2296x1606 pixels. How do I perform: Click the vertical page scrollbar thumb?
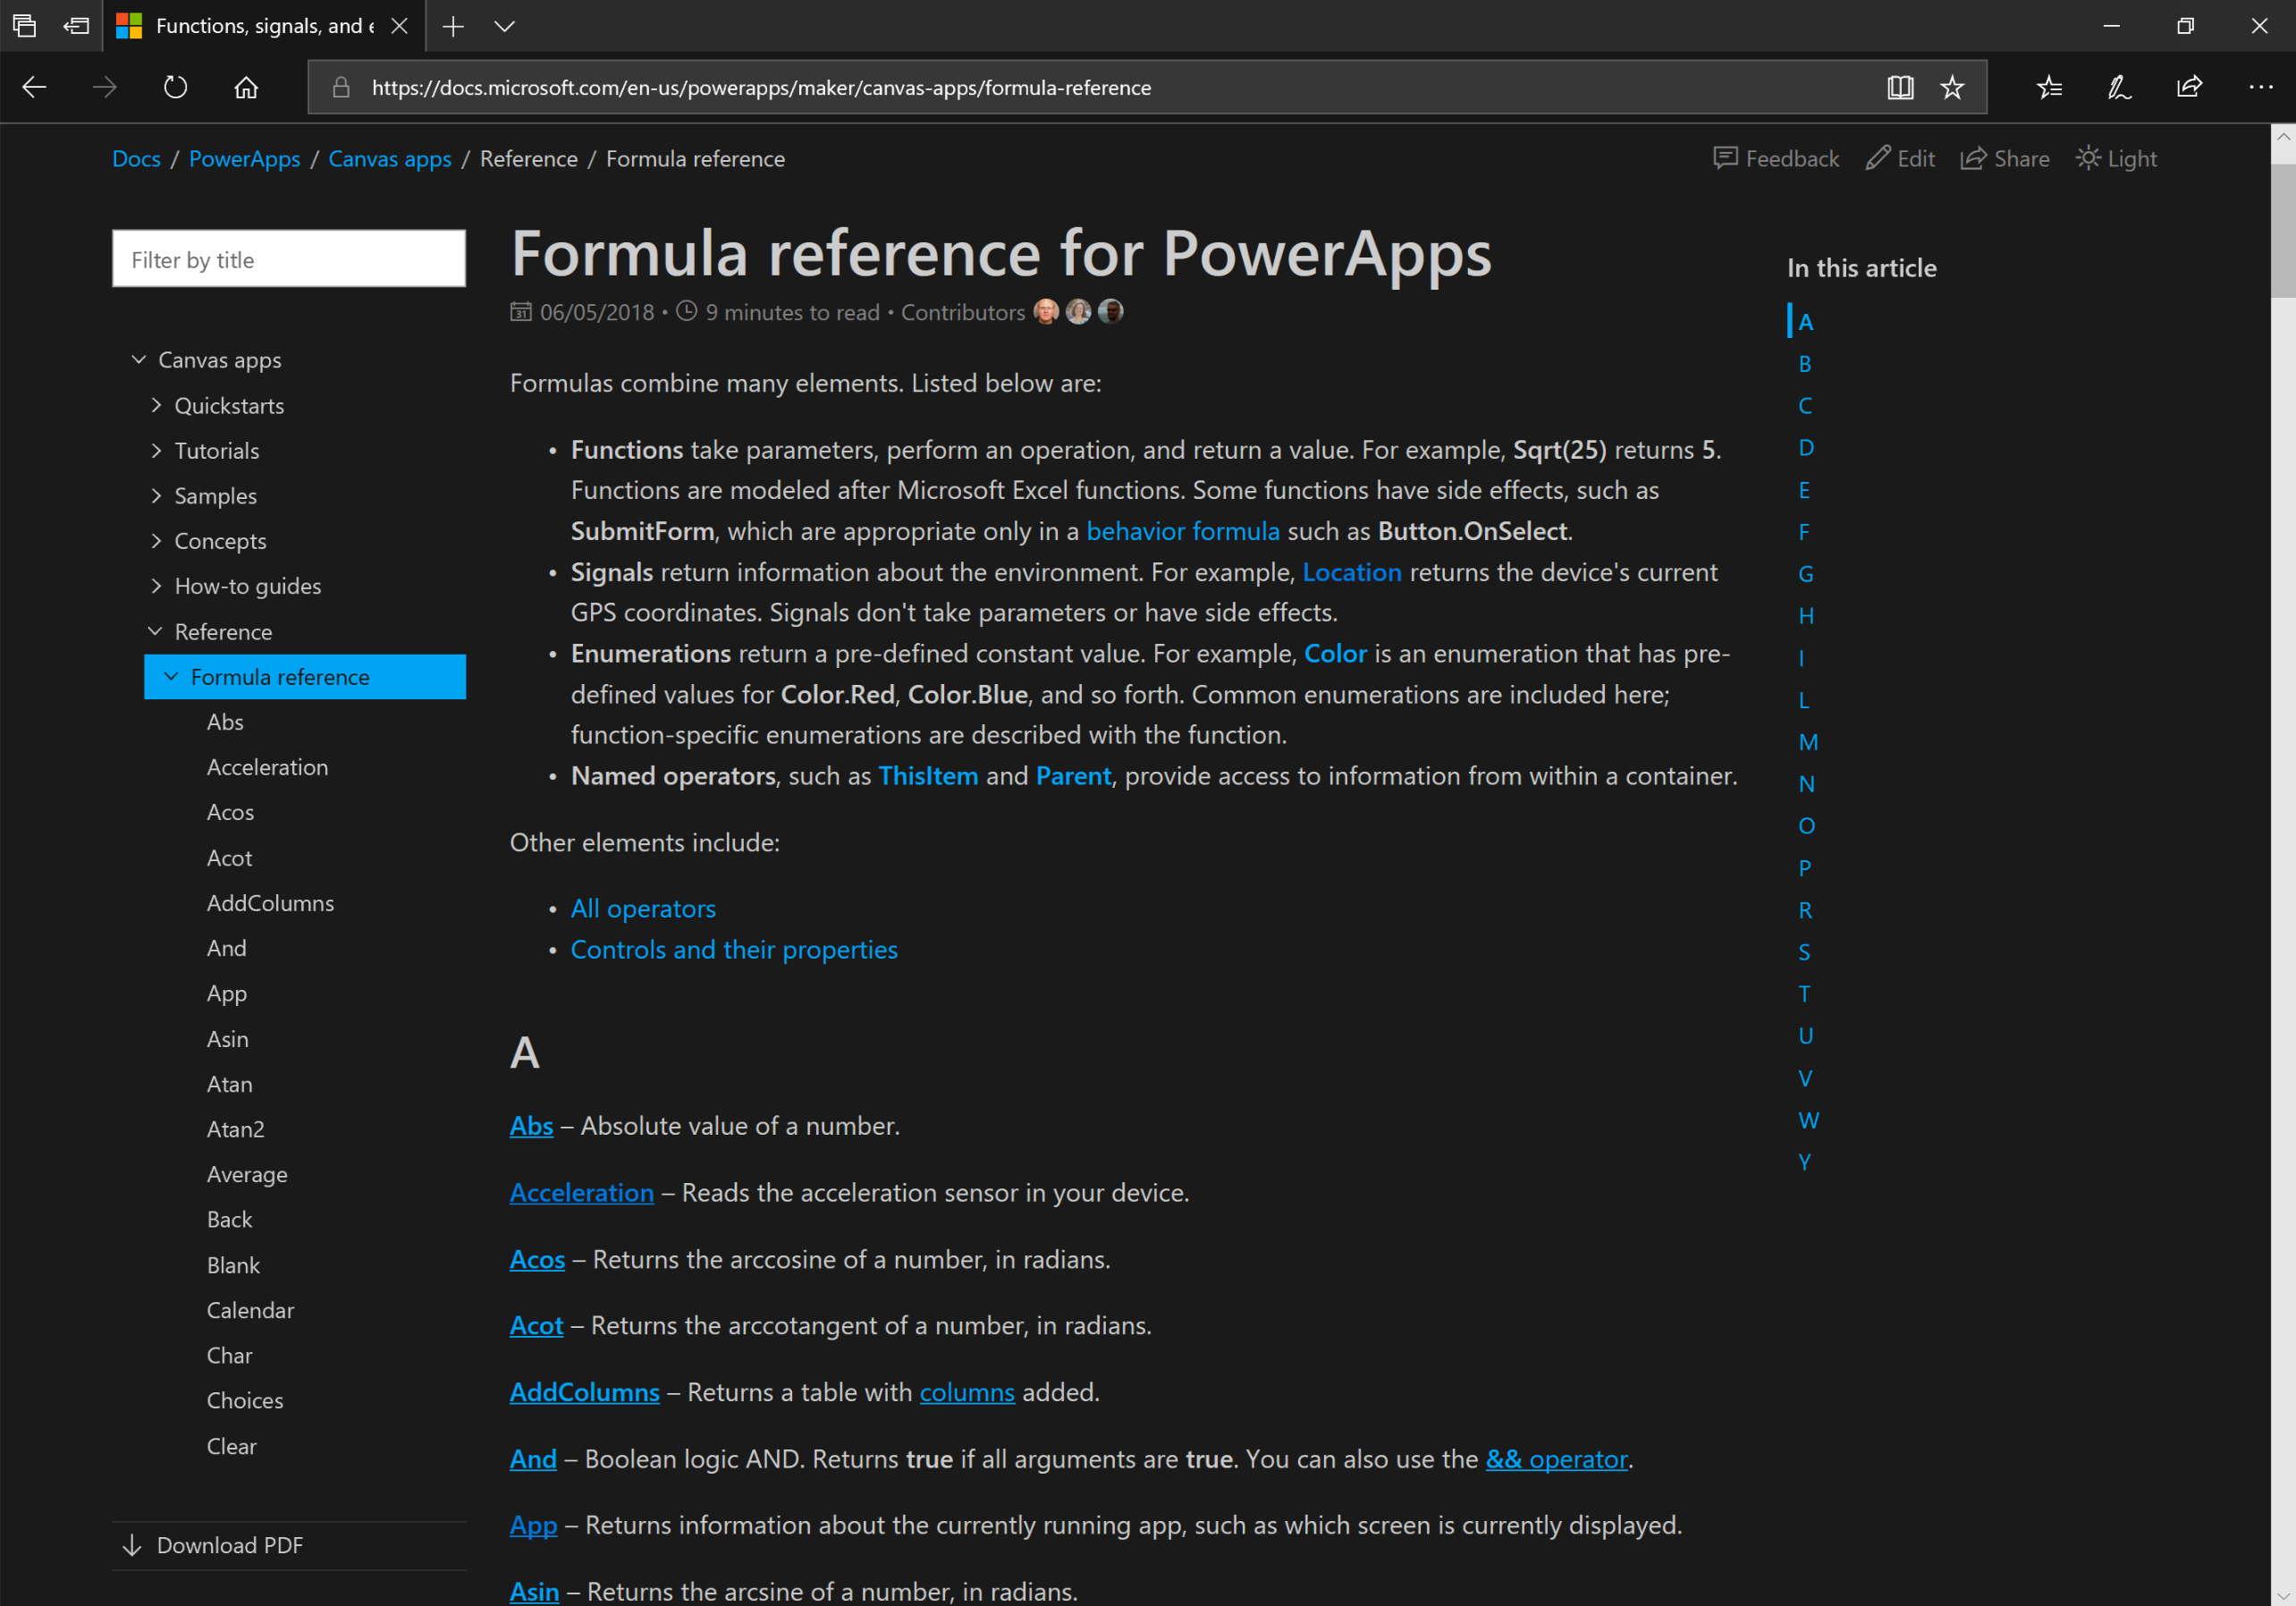[2283, 230]
